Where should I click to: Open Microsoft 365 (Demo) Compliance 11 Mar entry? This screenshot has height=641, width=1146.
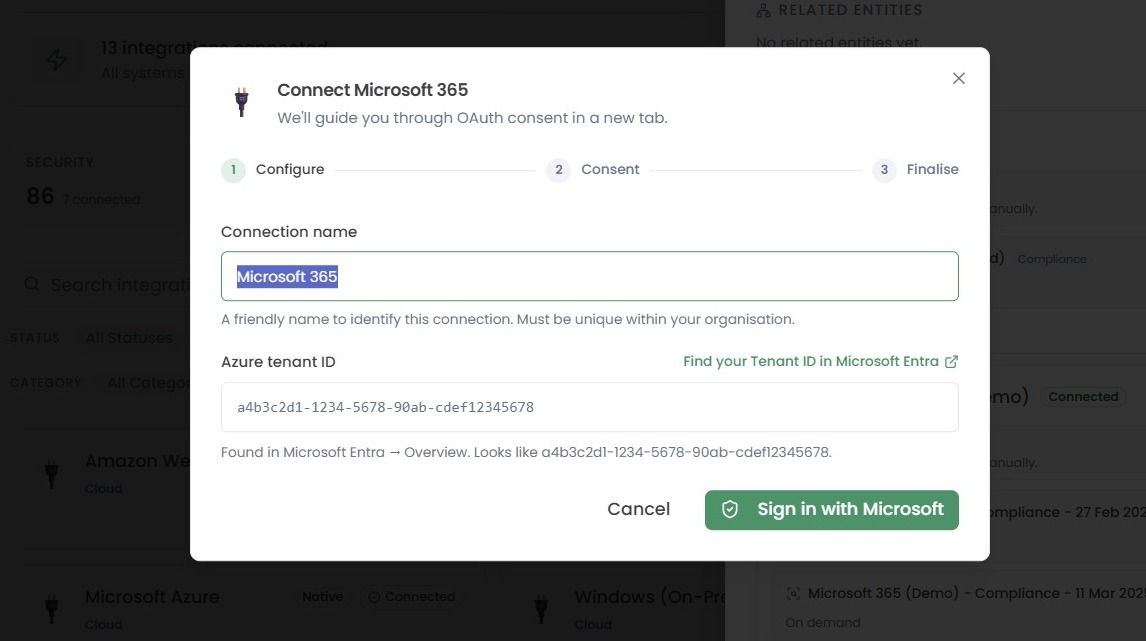point(976,593)
